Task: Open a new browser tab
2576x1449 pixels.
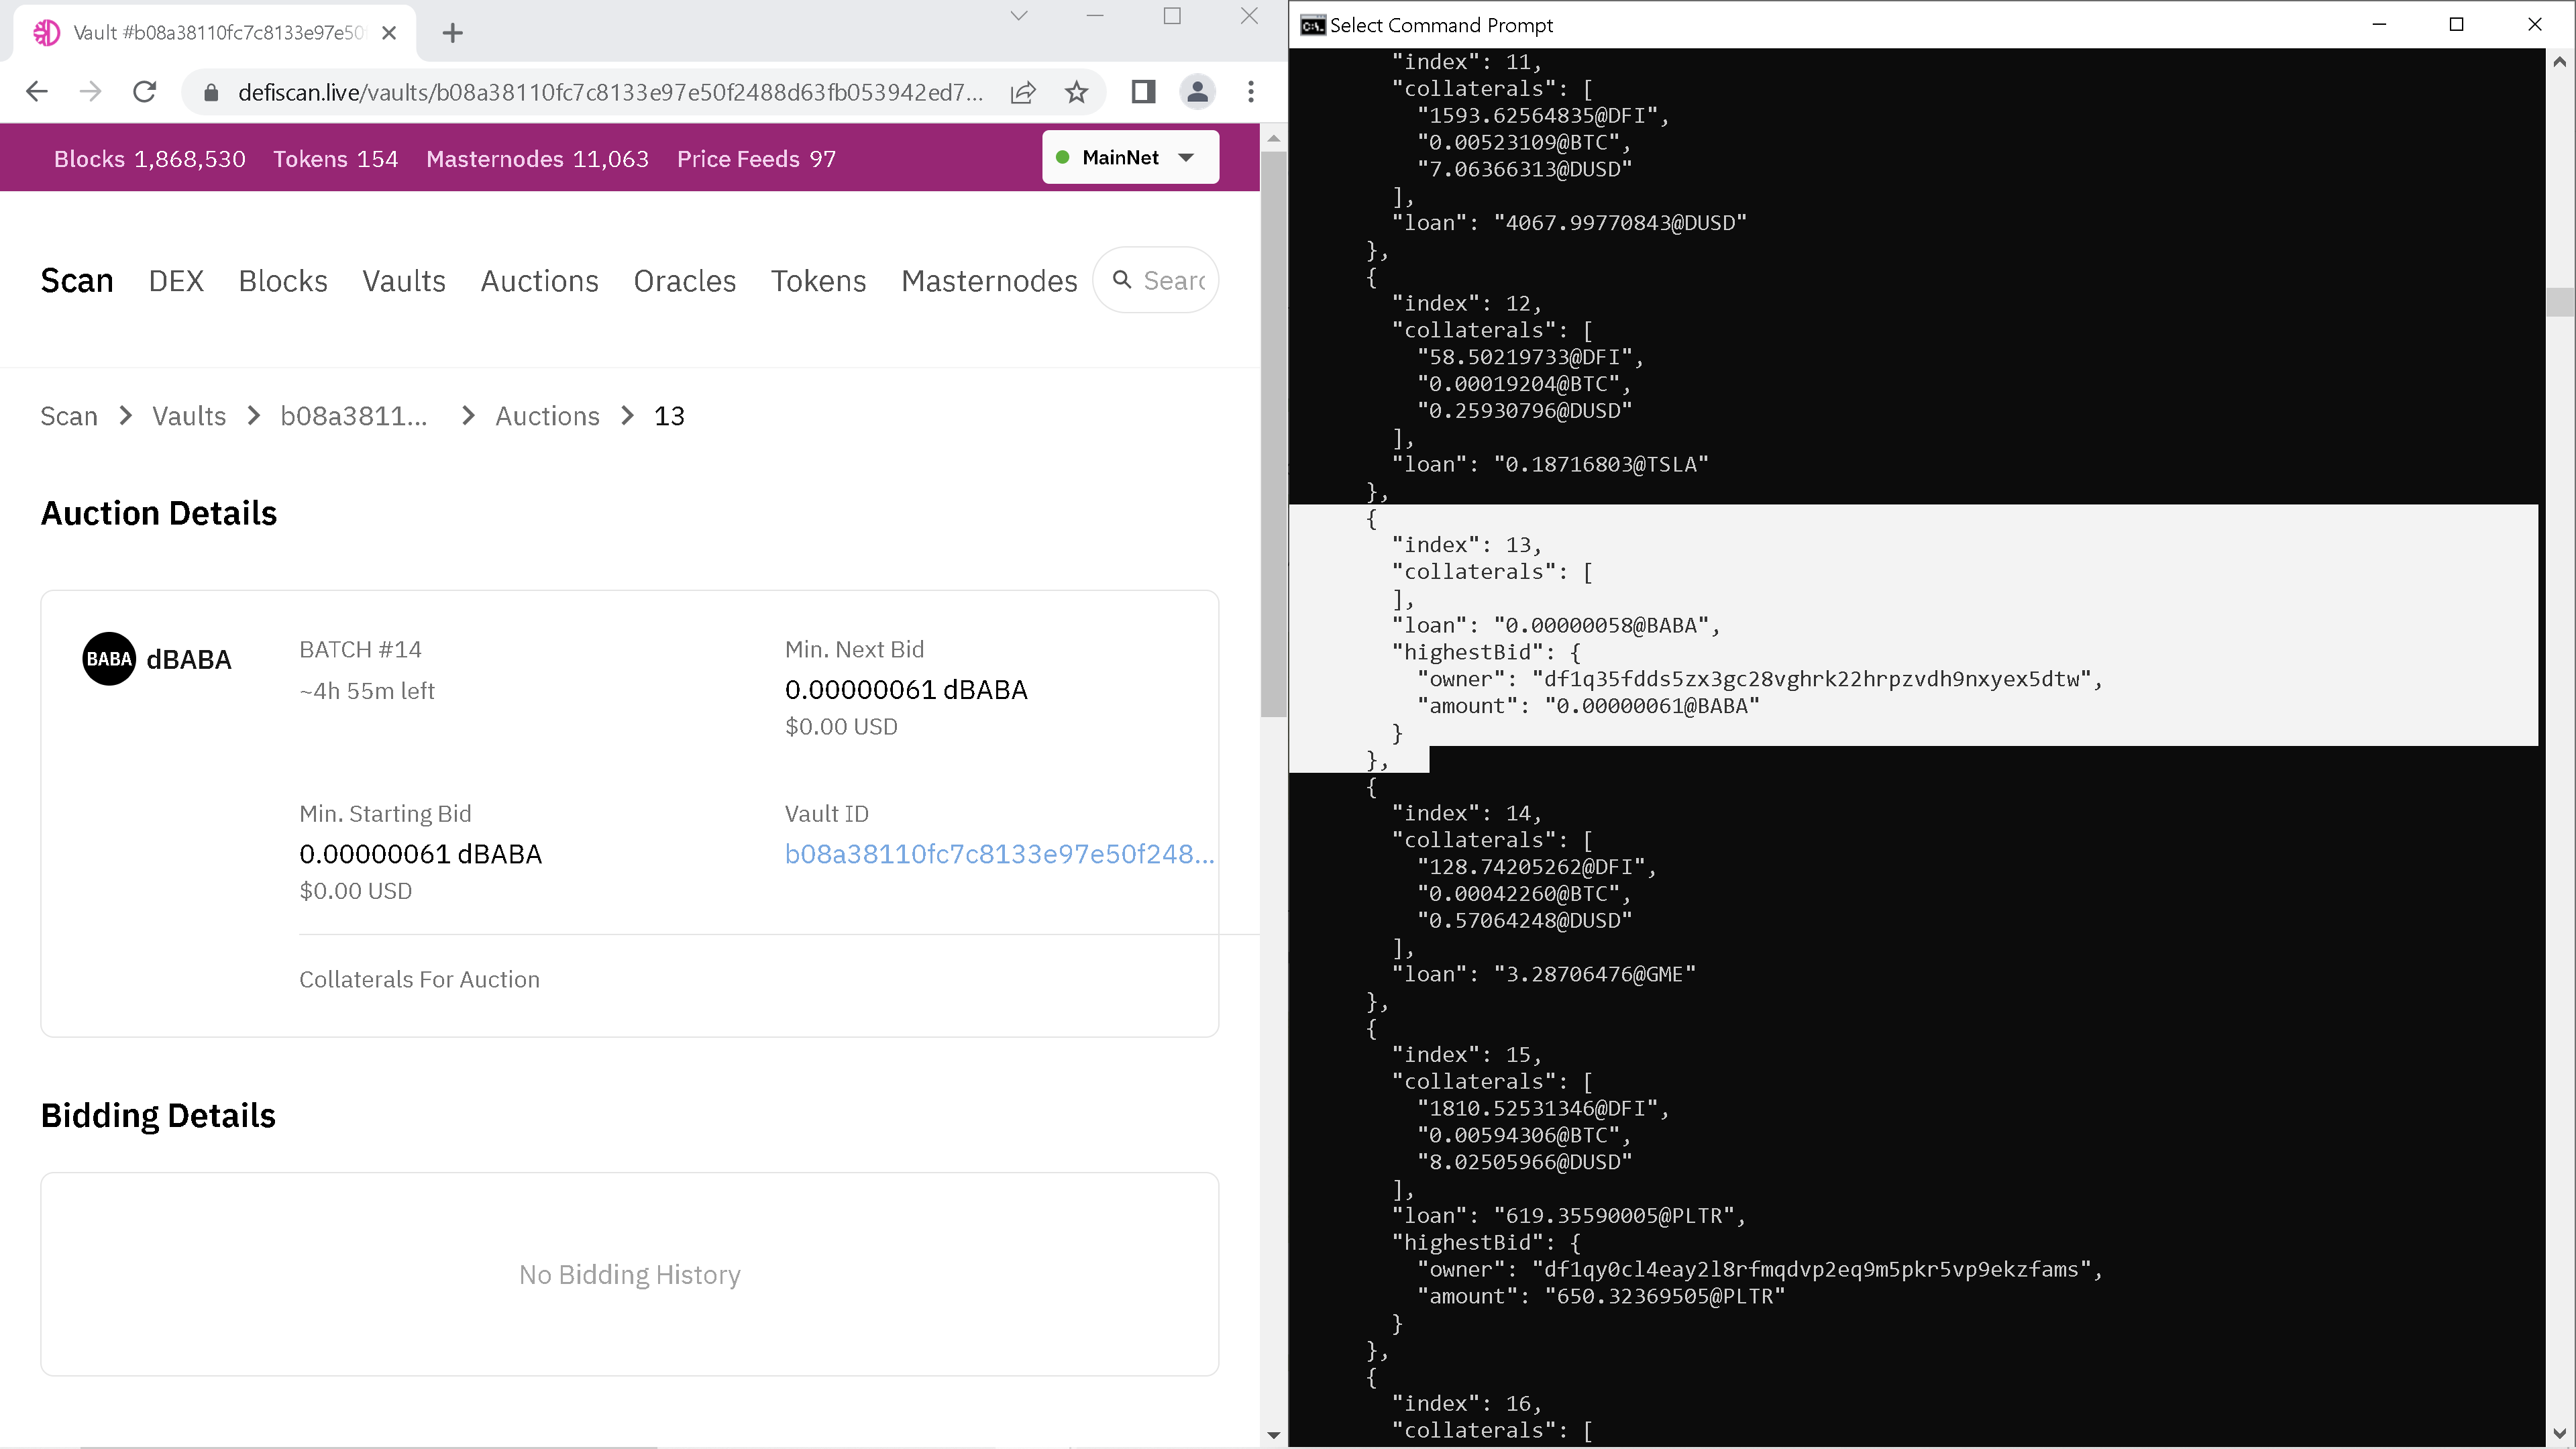Action: point(452,33)
